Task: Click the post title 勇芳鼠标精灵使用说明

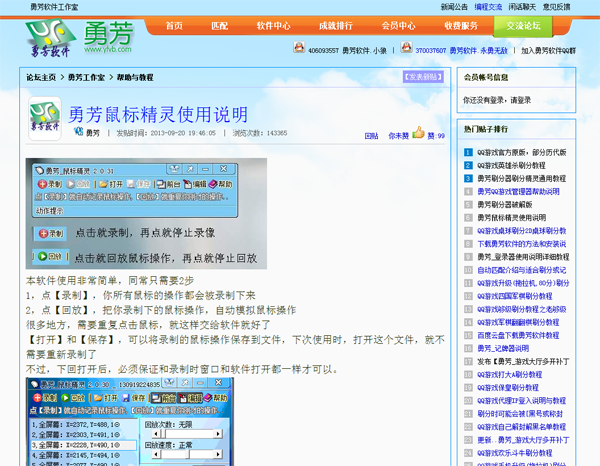Action: 158,114
